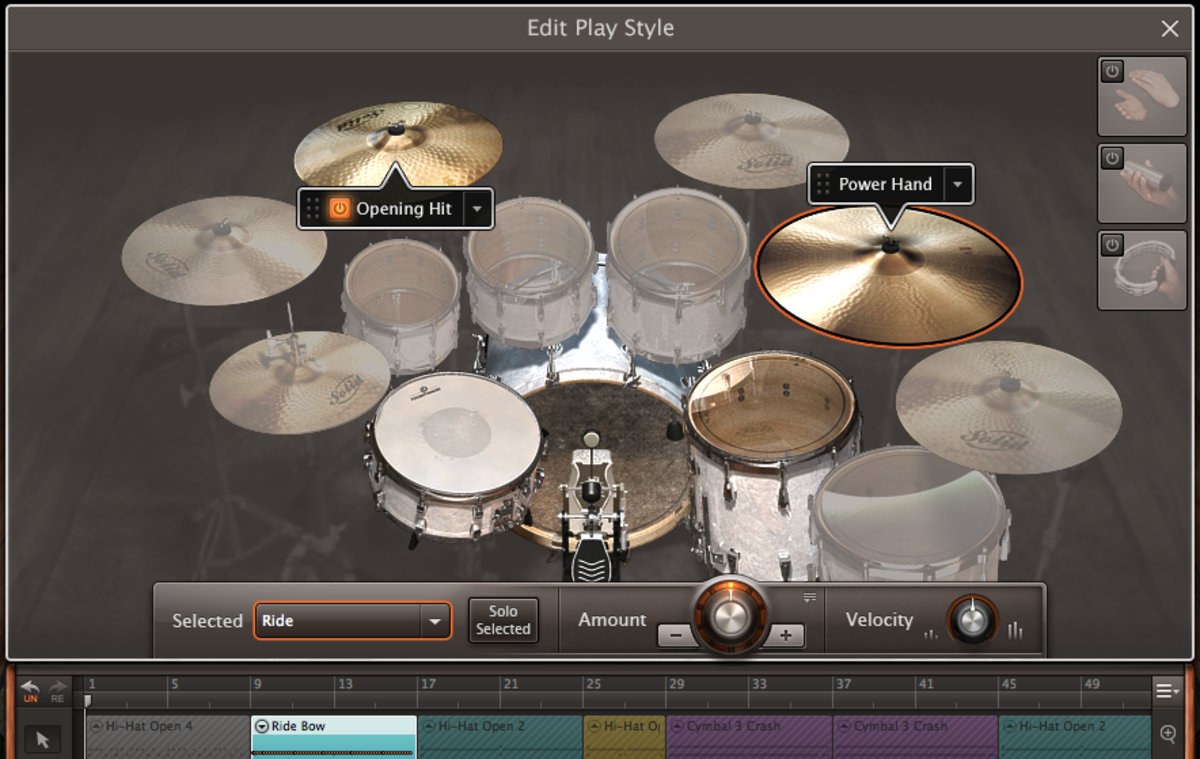1200x759 pixels.
Task: Select the Hi-Hat Open 2 block at bar 45
Action: pyautogui.click(x=1075, y=737)
